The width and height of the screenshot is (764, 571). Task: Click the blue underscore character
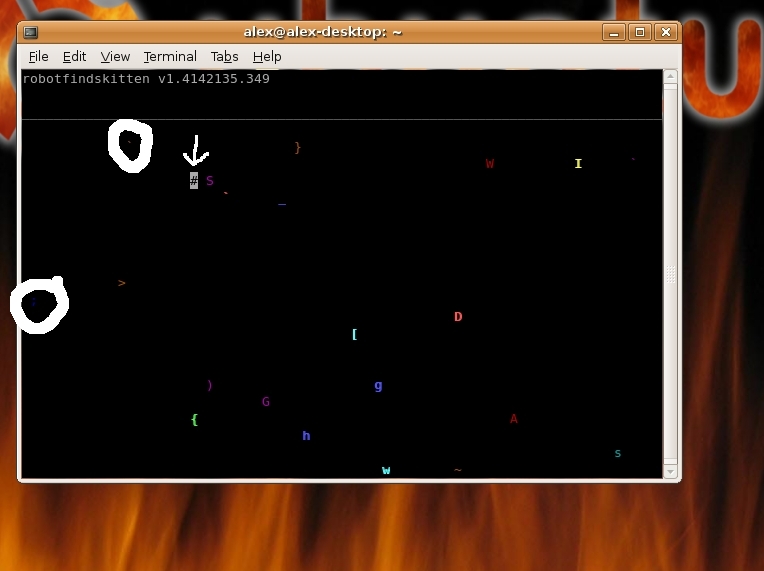(x=282, y=205)
